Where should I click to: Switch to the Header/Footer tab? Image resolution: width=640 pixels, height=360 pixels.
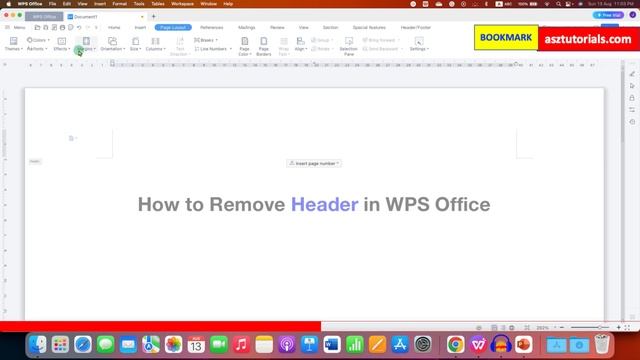coord(416,27)
